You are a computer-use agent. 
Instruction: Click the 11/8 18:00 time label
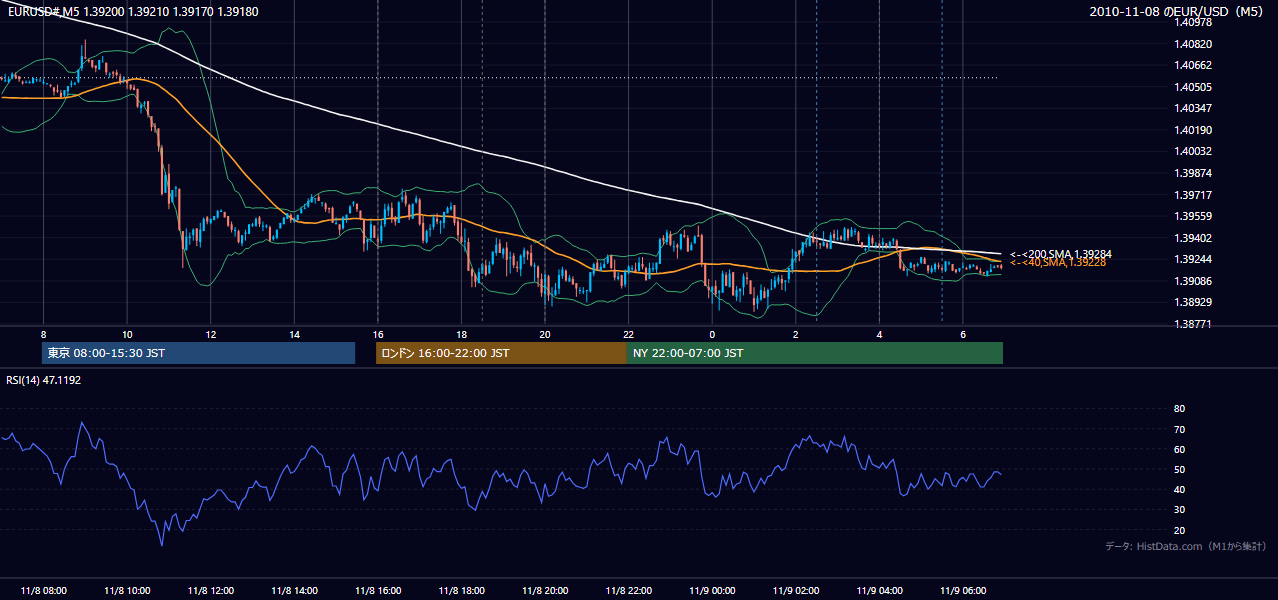coord(461,591)
